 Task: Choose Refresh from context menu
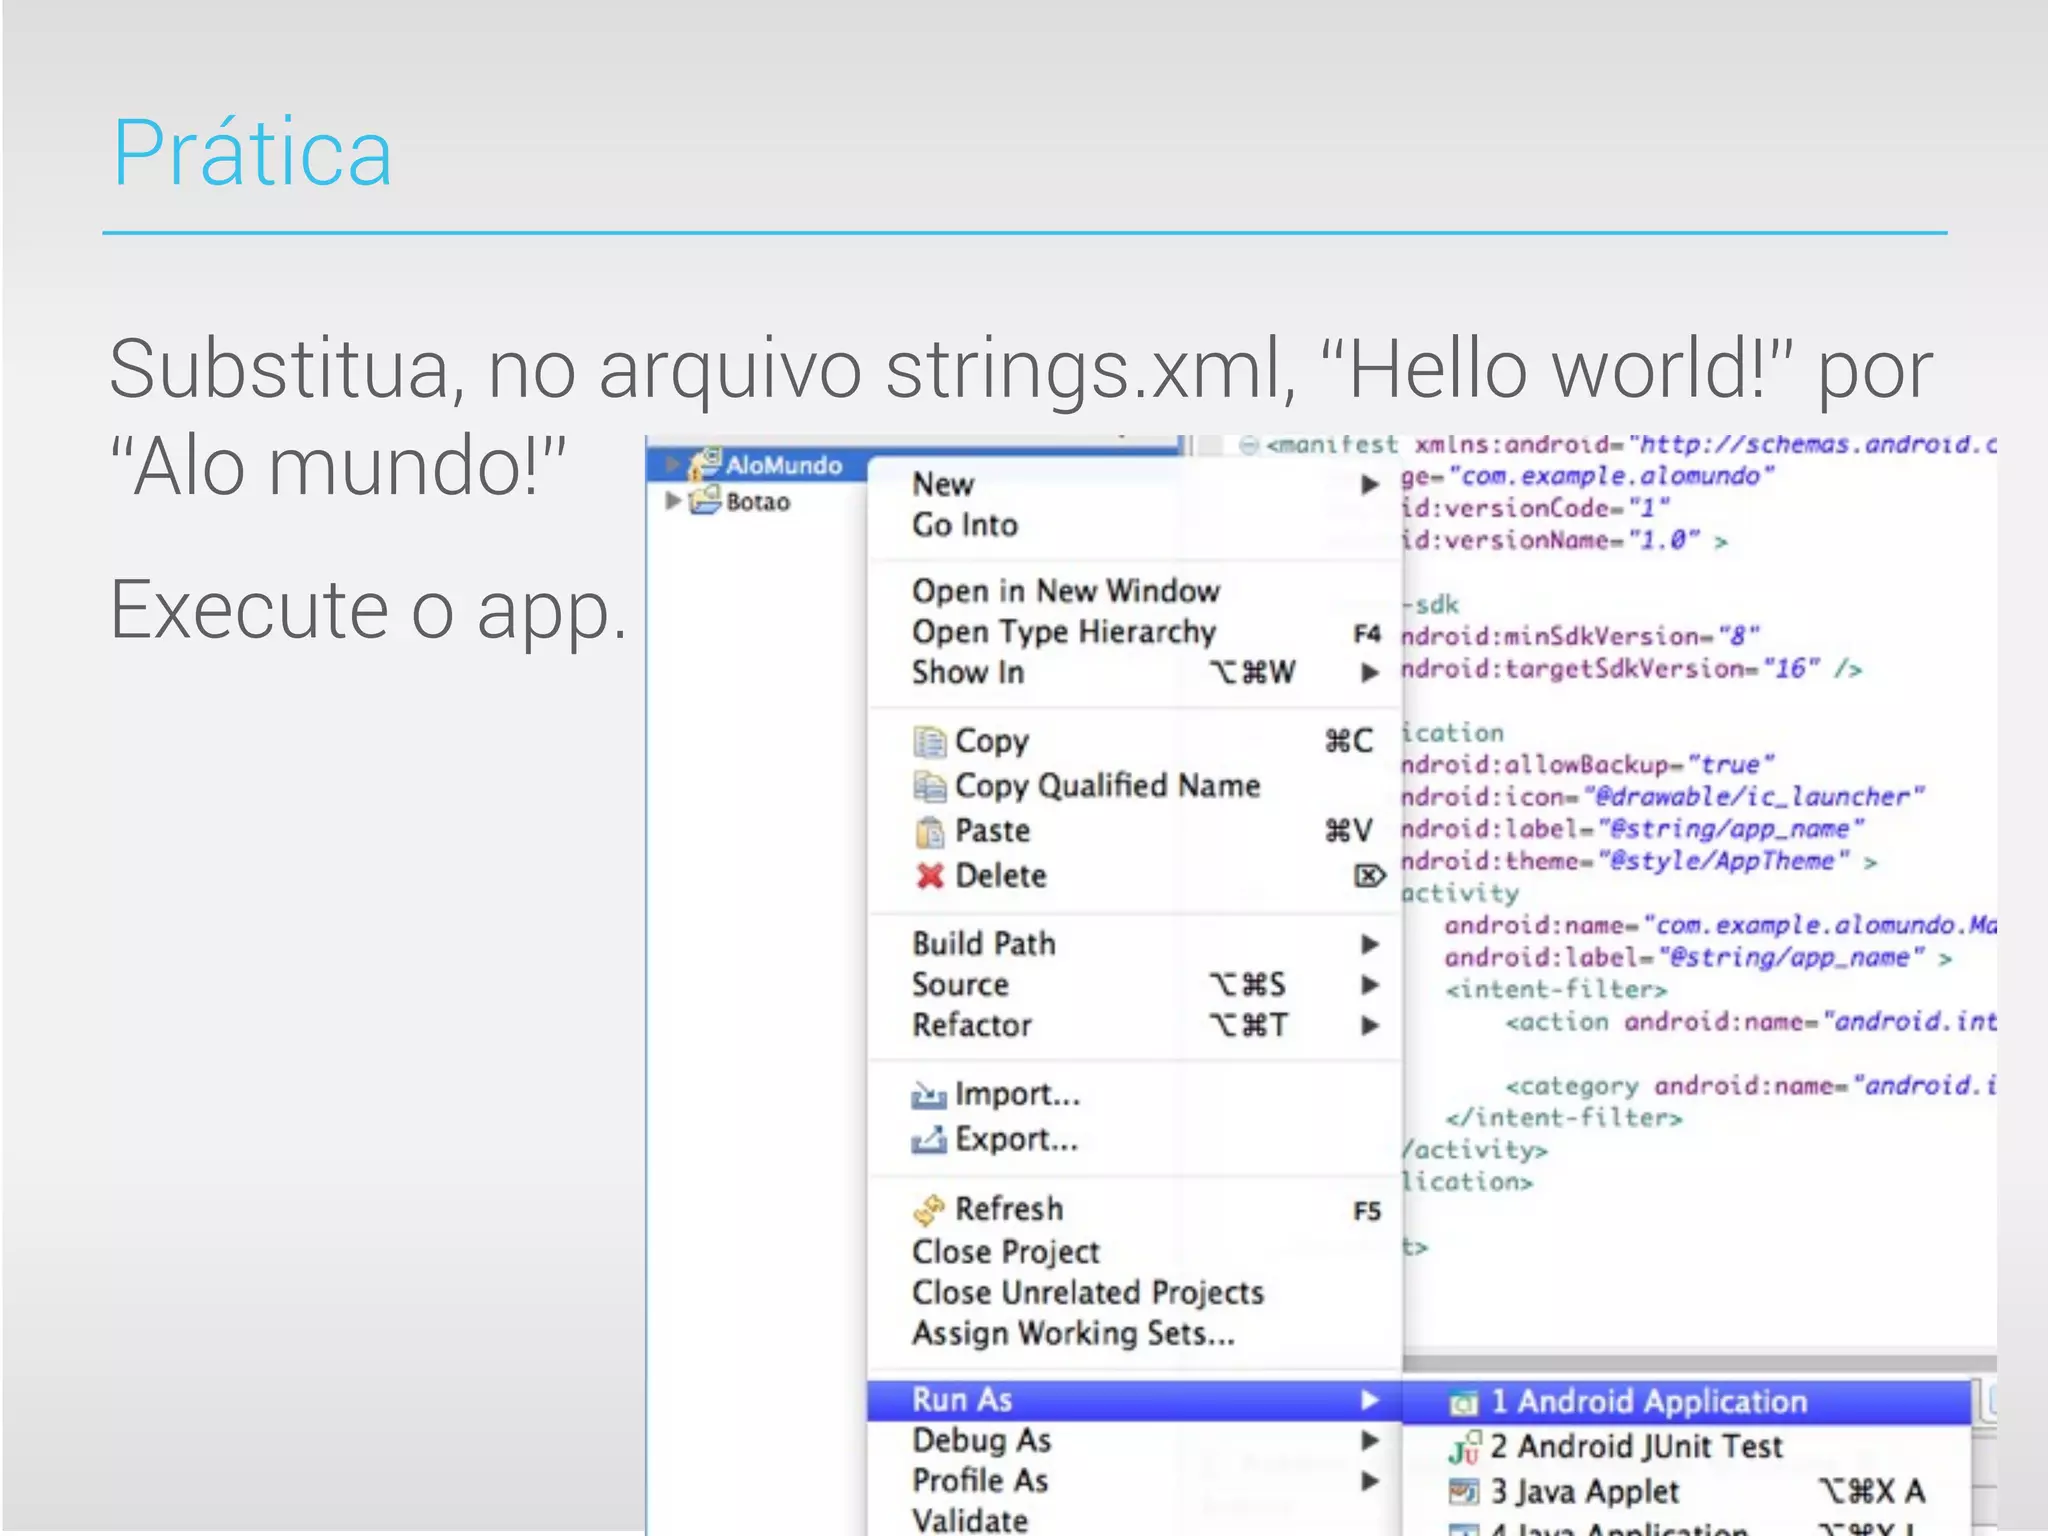[x=1135, y=1209]
